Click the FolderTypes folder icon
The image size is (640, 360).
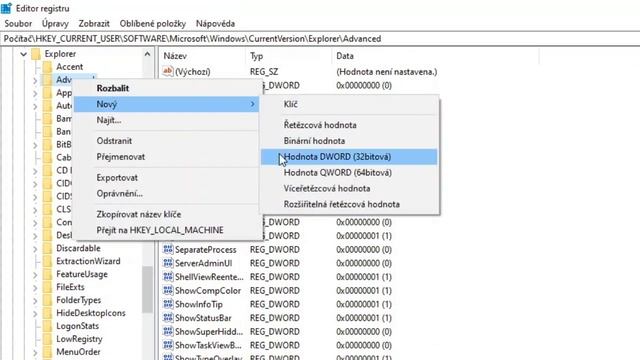point(47,300)
